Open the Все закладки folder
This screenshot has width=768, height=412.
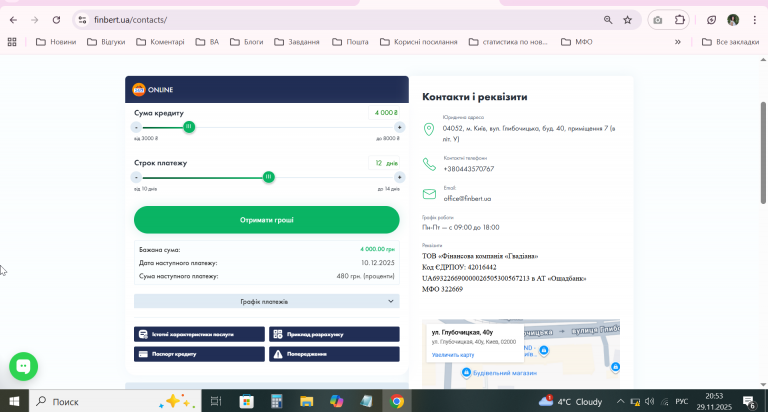pos(730,42)
